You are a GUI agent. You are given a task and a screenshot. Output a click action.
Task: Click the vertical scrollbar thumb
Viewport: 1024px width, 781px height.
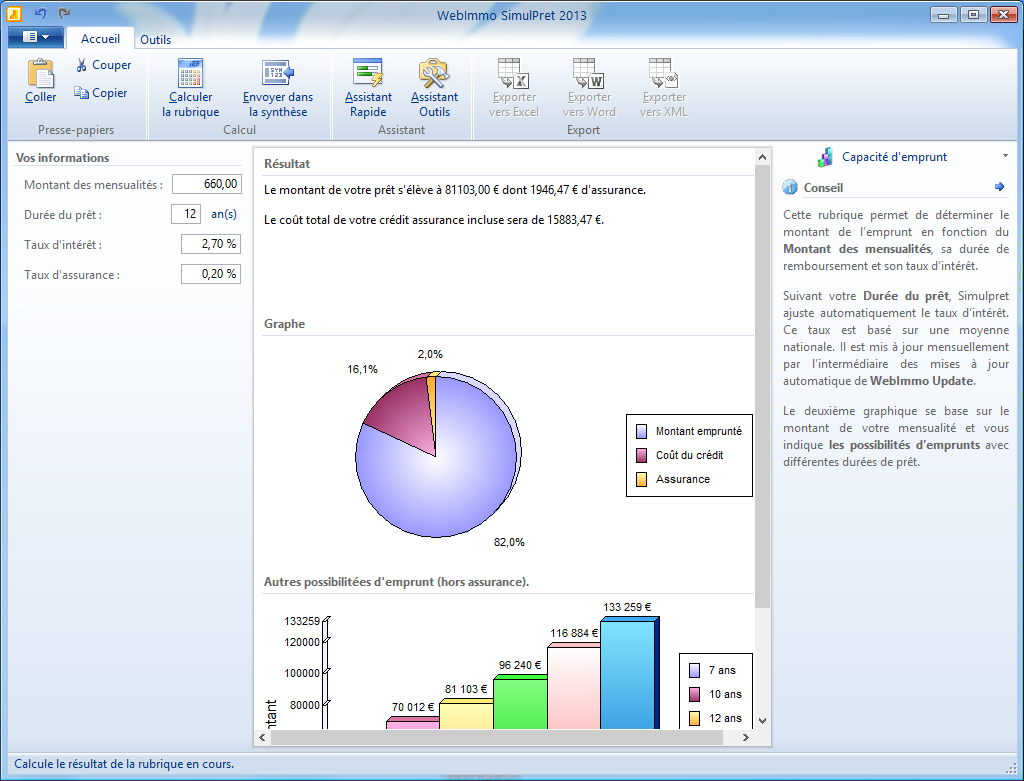[x=762, y=387]
